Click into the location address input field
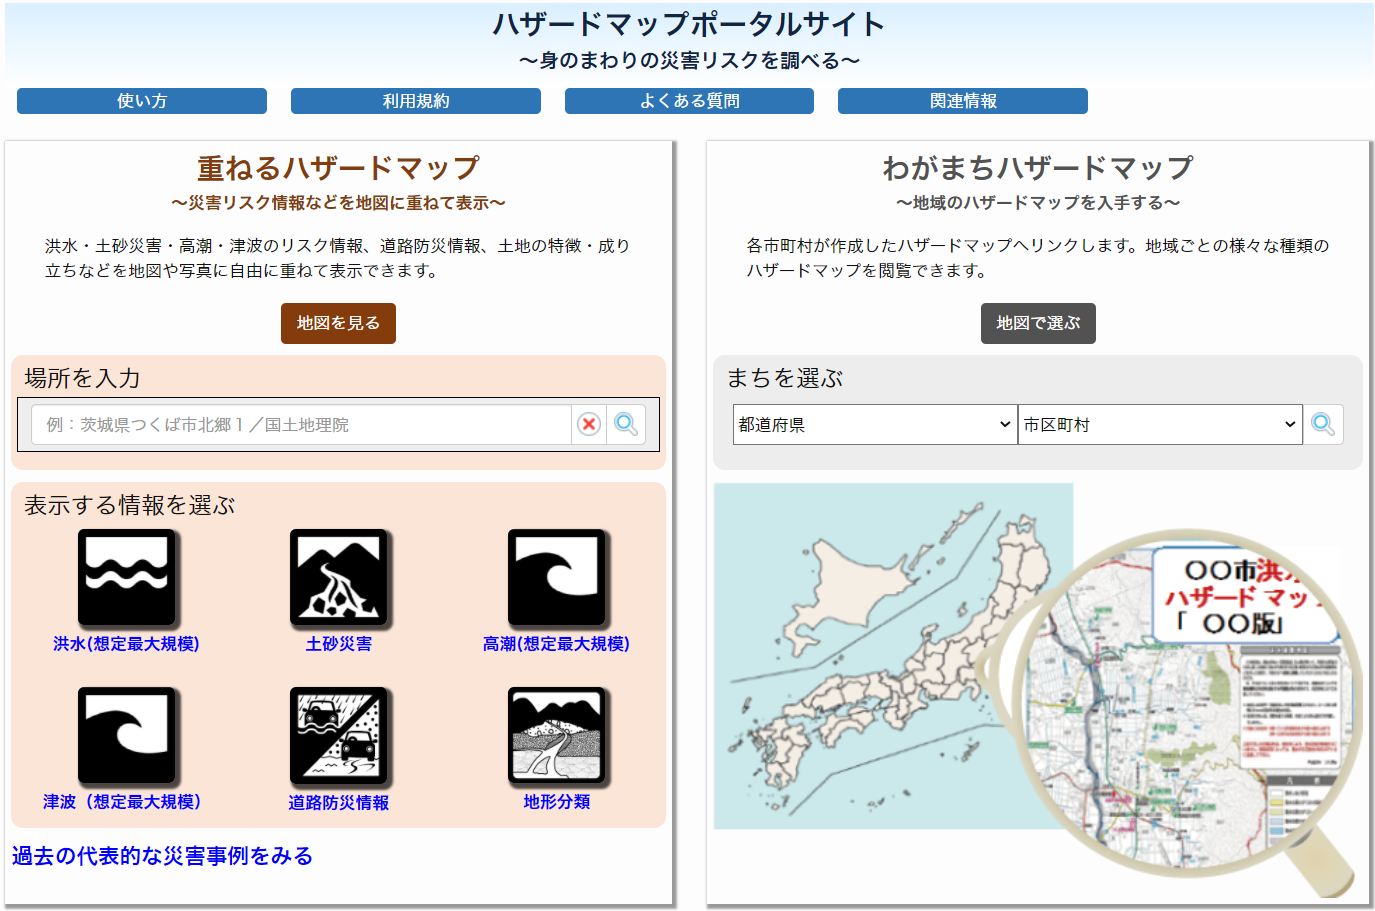Viewport: 1375px width, 911px height. pyautogui.click(x=300, y=425)
